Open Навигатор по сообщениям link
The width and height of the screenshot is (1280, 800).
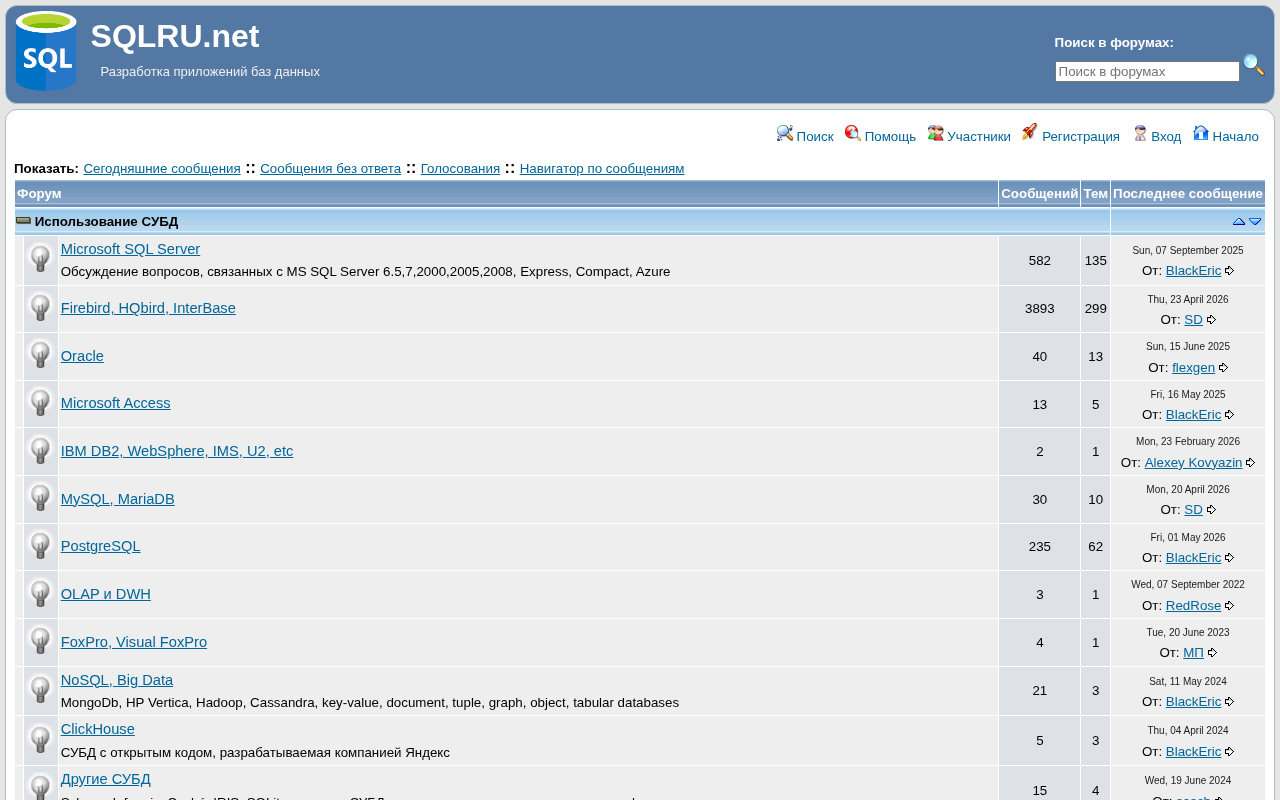click(x=602, y=168)
